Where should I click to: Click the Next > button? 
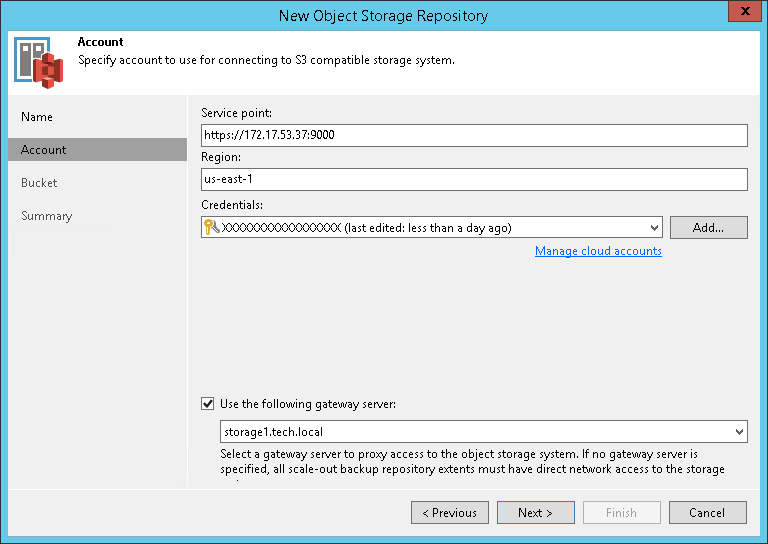(x=535, y=513)
